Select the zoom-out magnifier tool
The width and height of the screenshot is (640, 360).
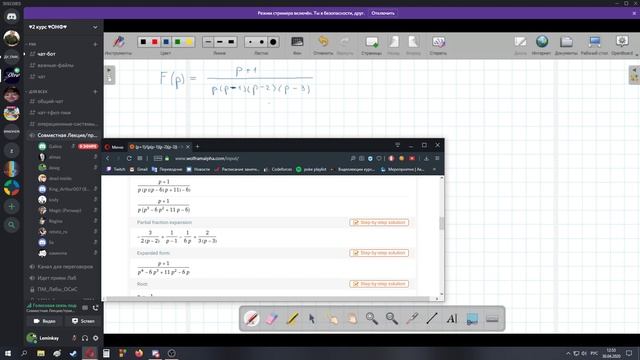391,318
